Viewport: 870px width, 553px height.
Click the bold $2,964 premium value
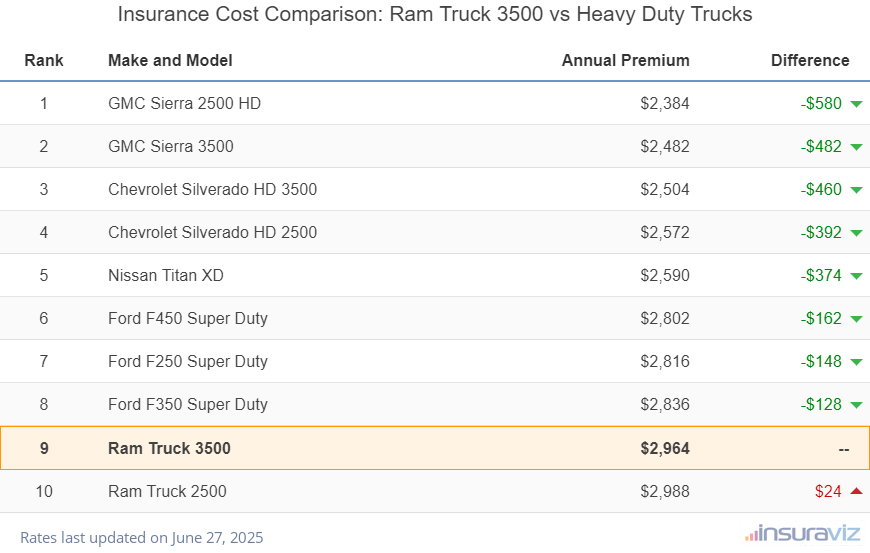point(665,448)
